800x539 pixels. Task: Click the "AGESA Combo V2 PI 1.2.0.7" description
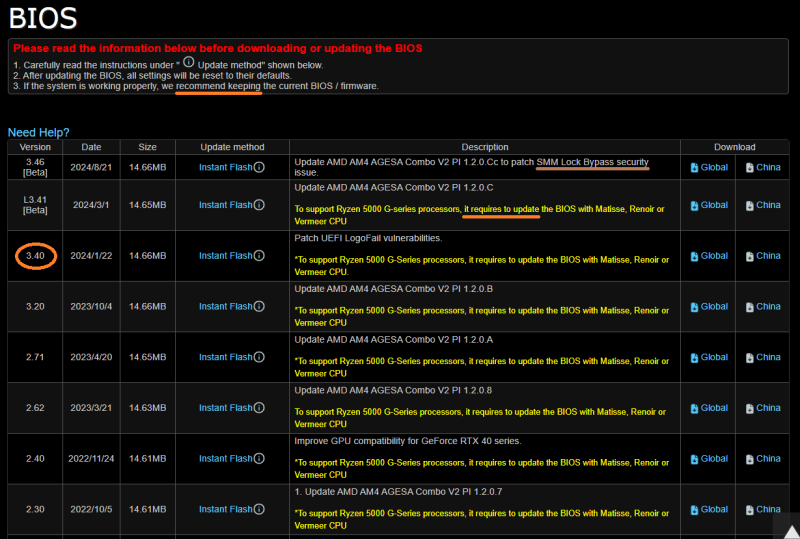398,492
